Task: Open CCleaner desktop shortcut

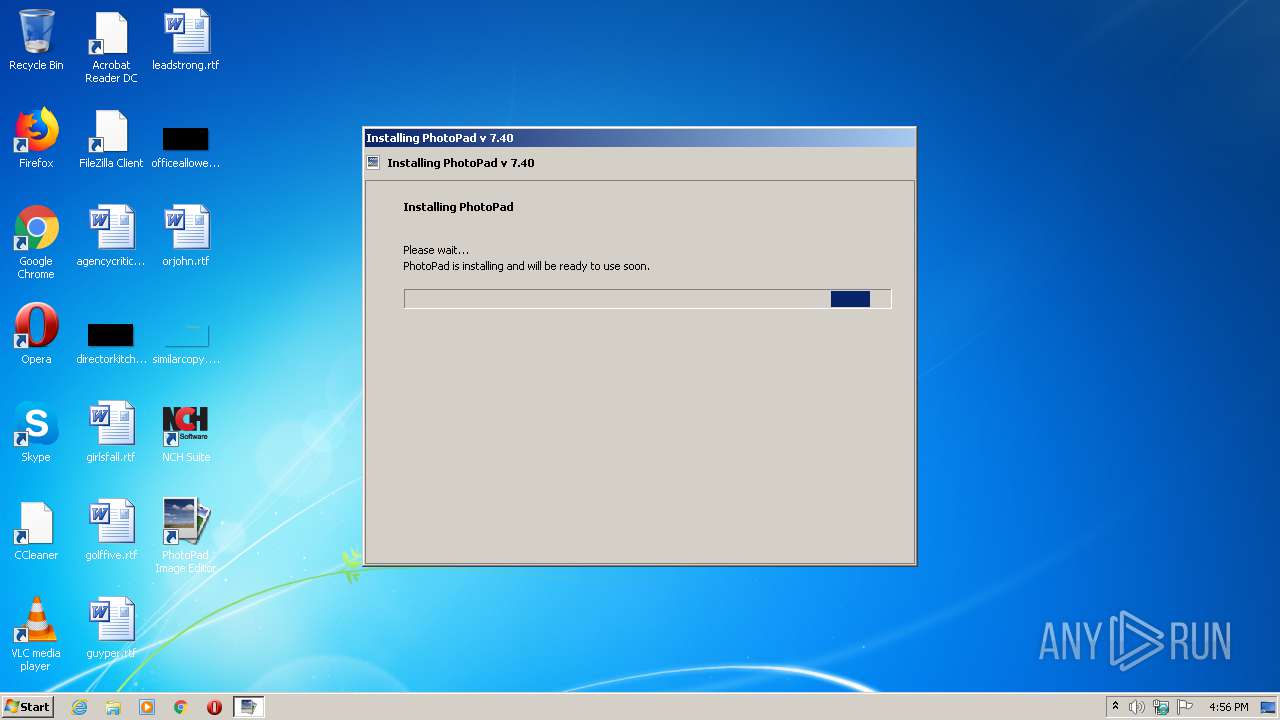Action: pyautogui.click(x=36, y=530)
